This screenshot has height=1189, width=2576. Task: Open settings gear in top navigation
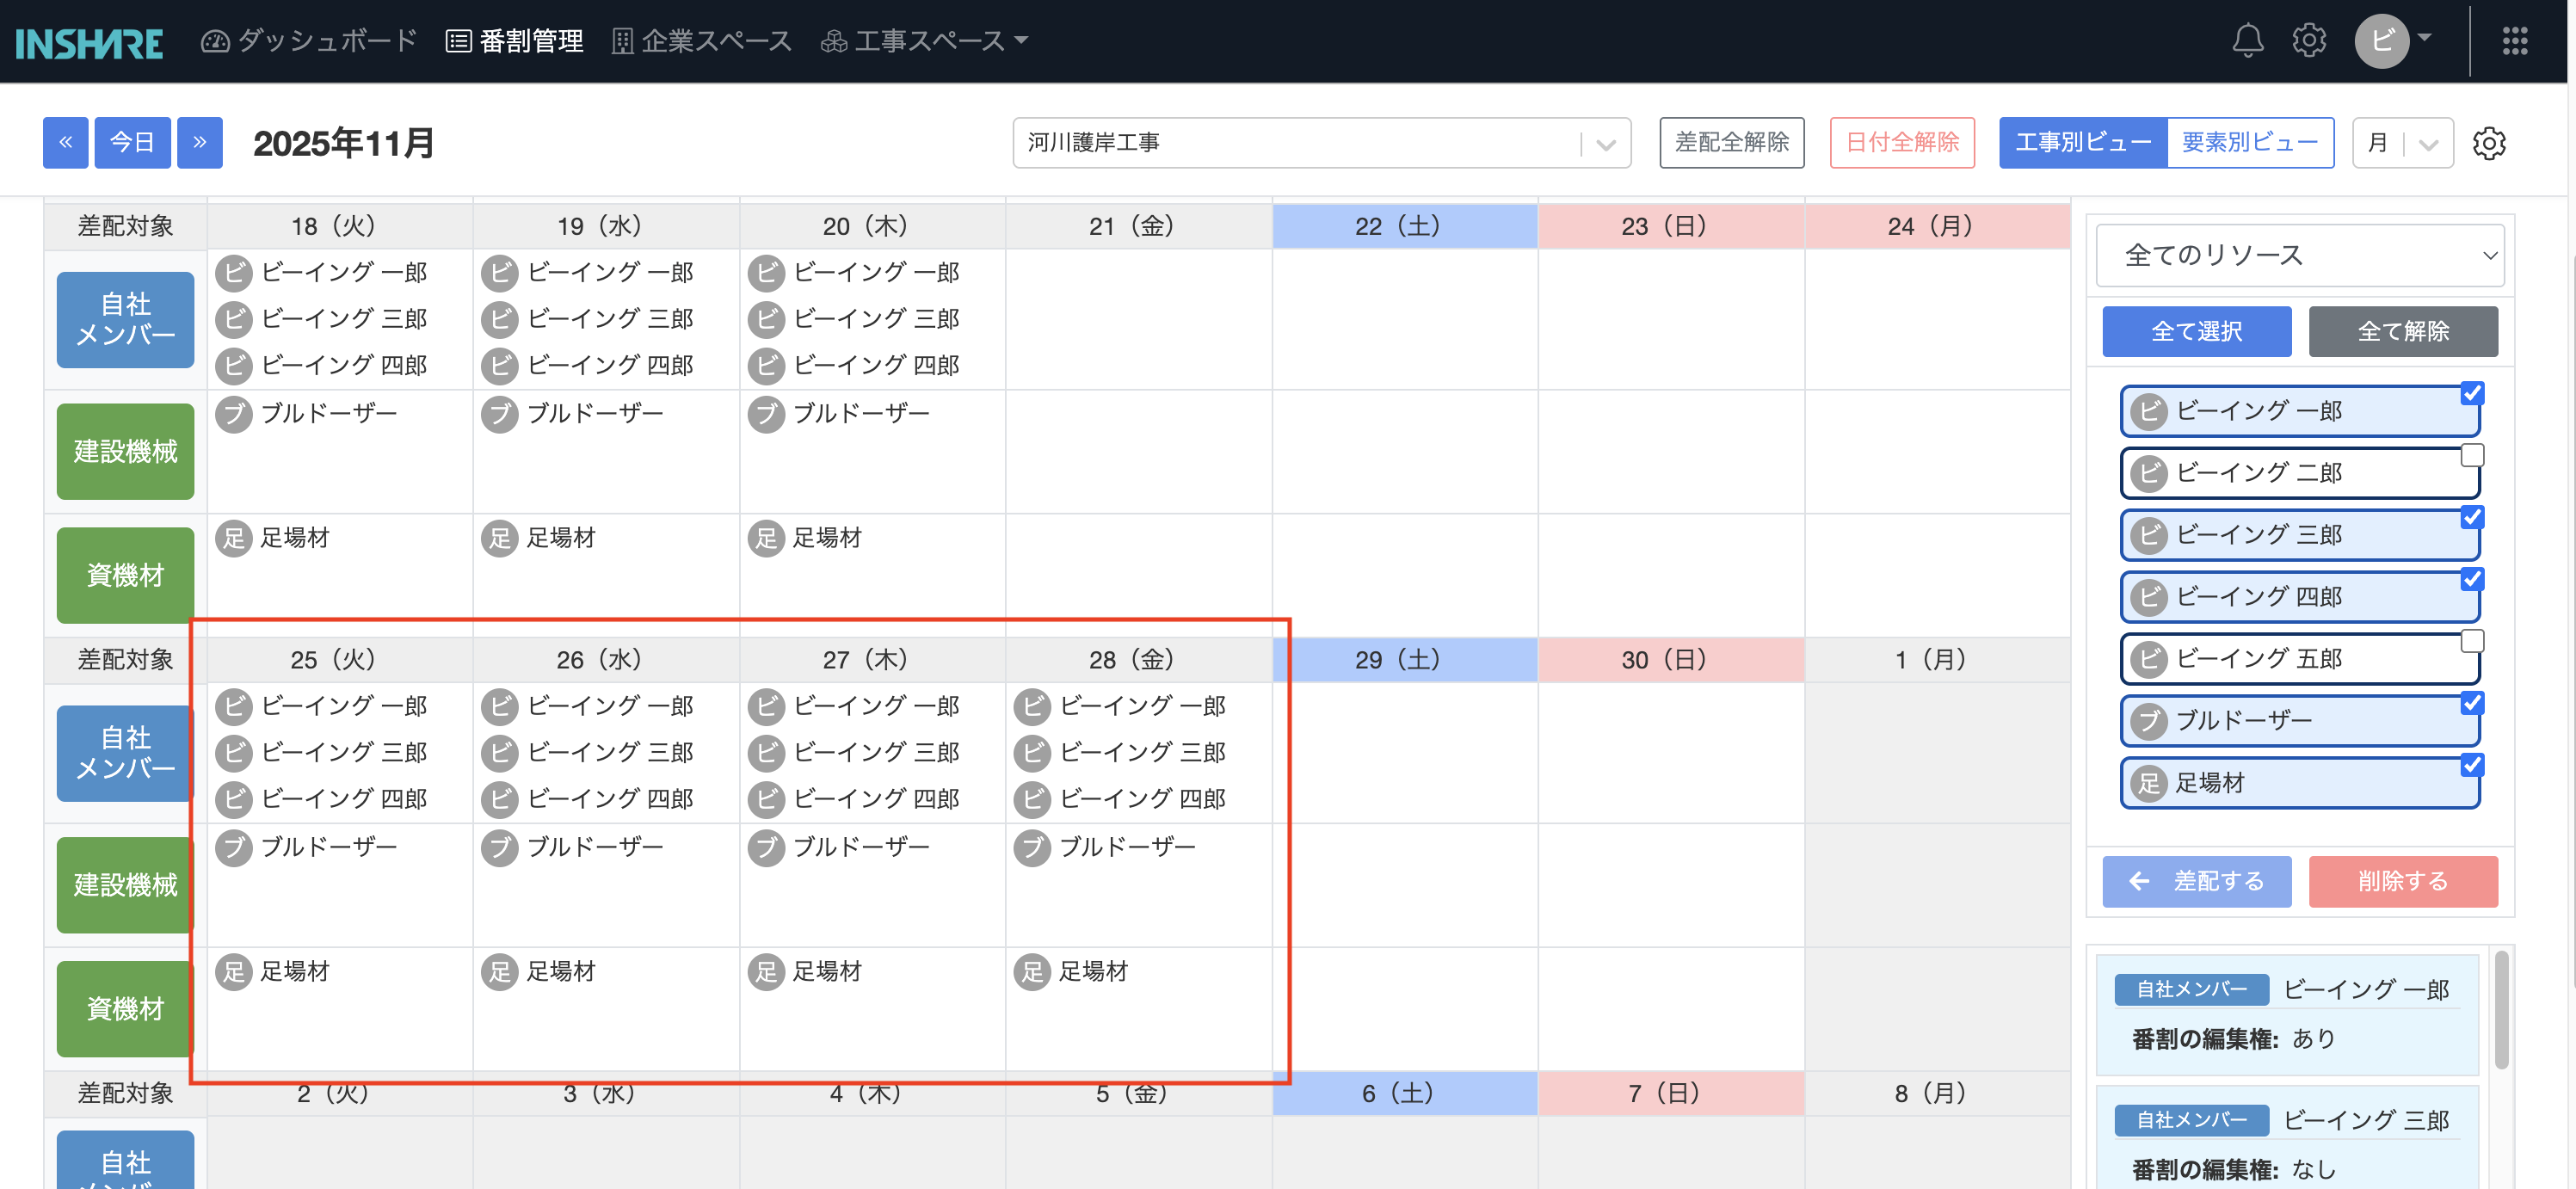coord(2309,41)
